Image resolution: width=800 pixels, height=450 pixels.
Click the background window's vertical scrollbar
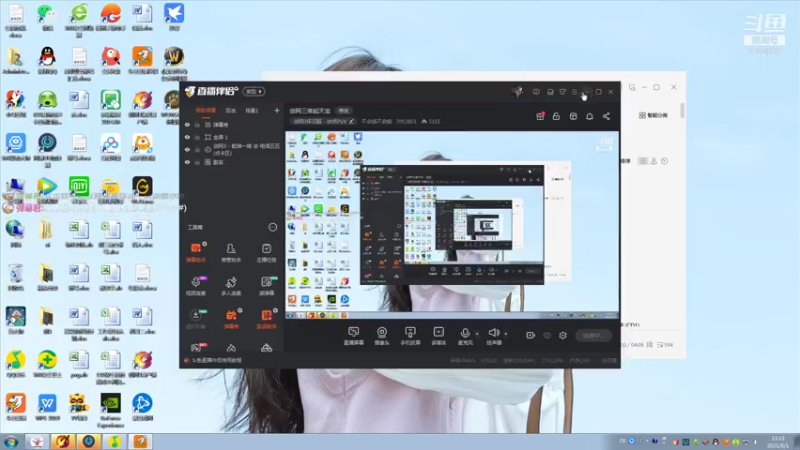(682, 111)
